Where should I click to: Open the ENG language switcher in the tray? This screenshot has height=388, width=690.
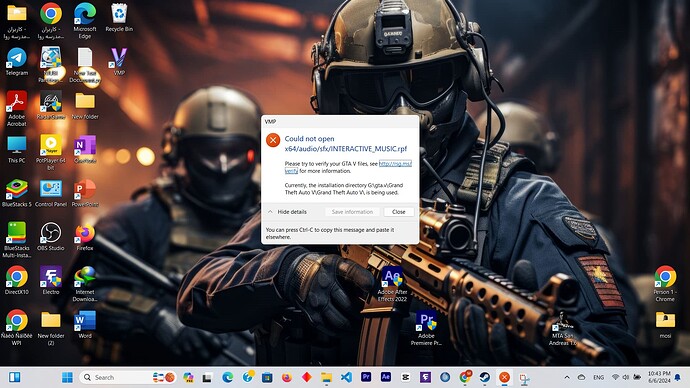[x=598, y=377]
